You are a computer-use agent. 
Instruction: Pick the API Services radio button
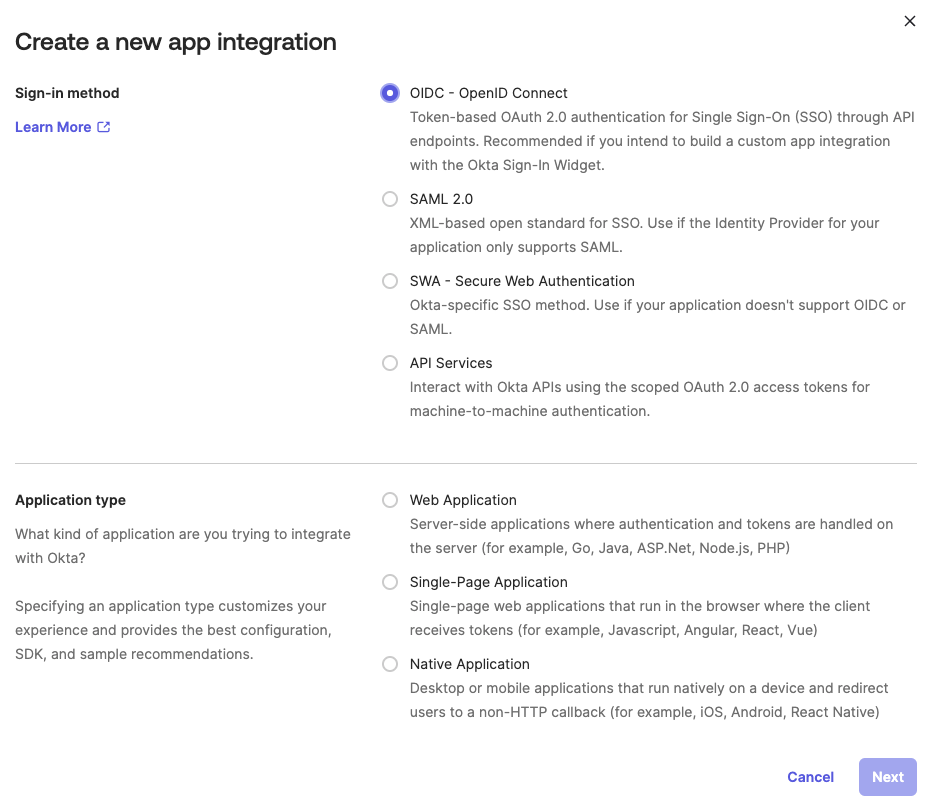click(x=390, y=362)
